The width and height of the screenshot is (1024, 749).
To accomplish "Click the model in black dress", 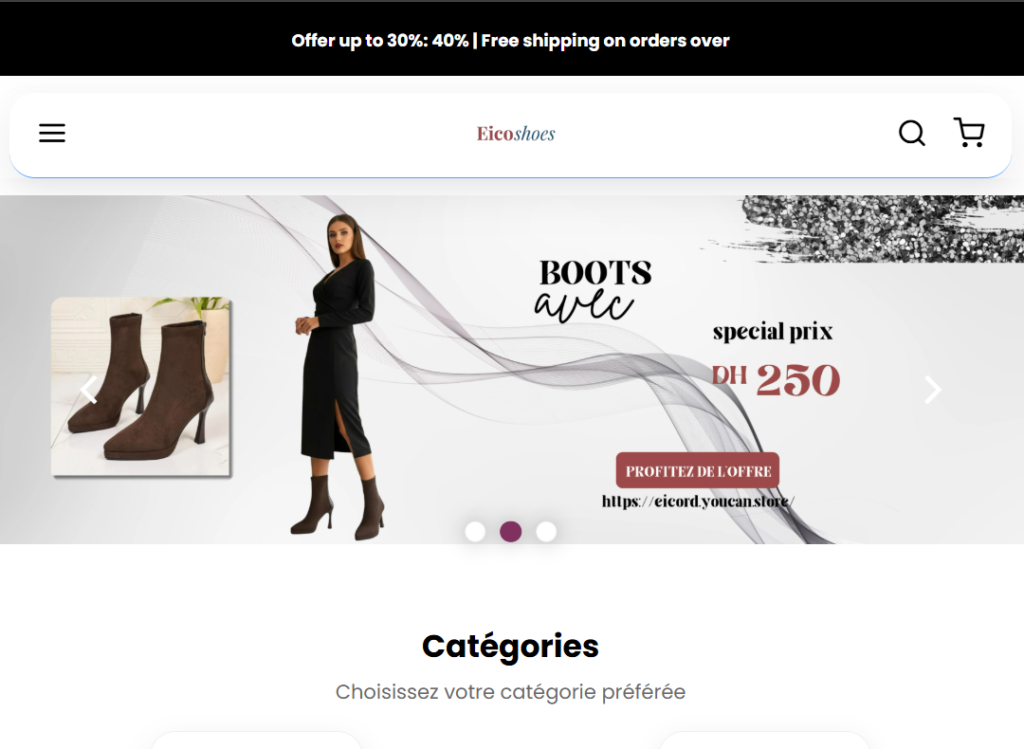I will click(x=338, y=376).
